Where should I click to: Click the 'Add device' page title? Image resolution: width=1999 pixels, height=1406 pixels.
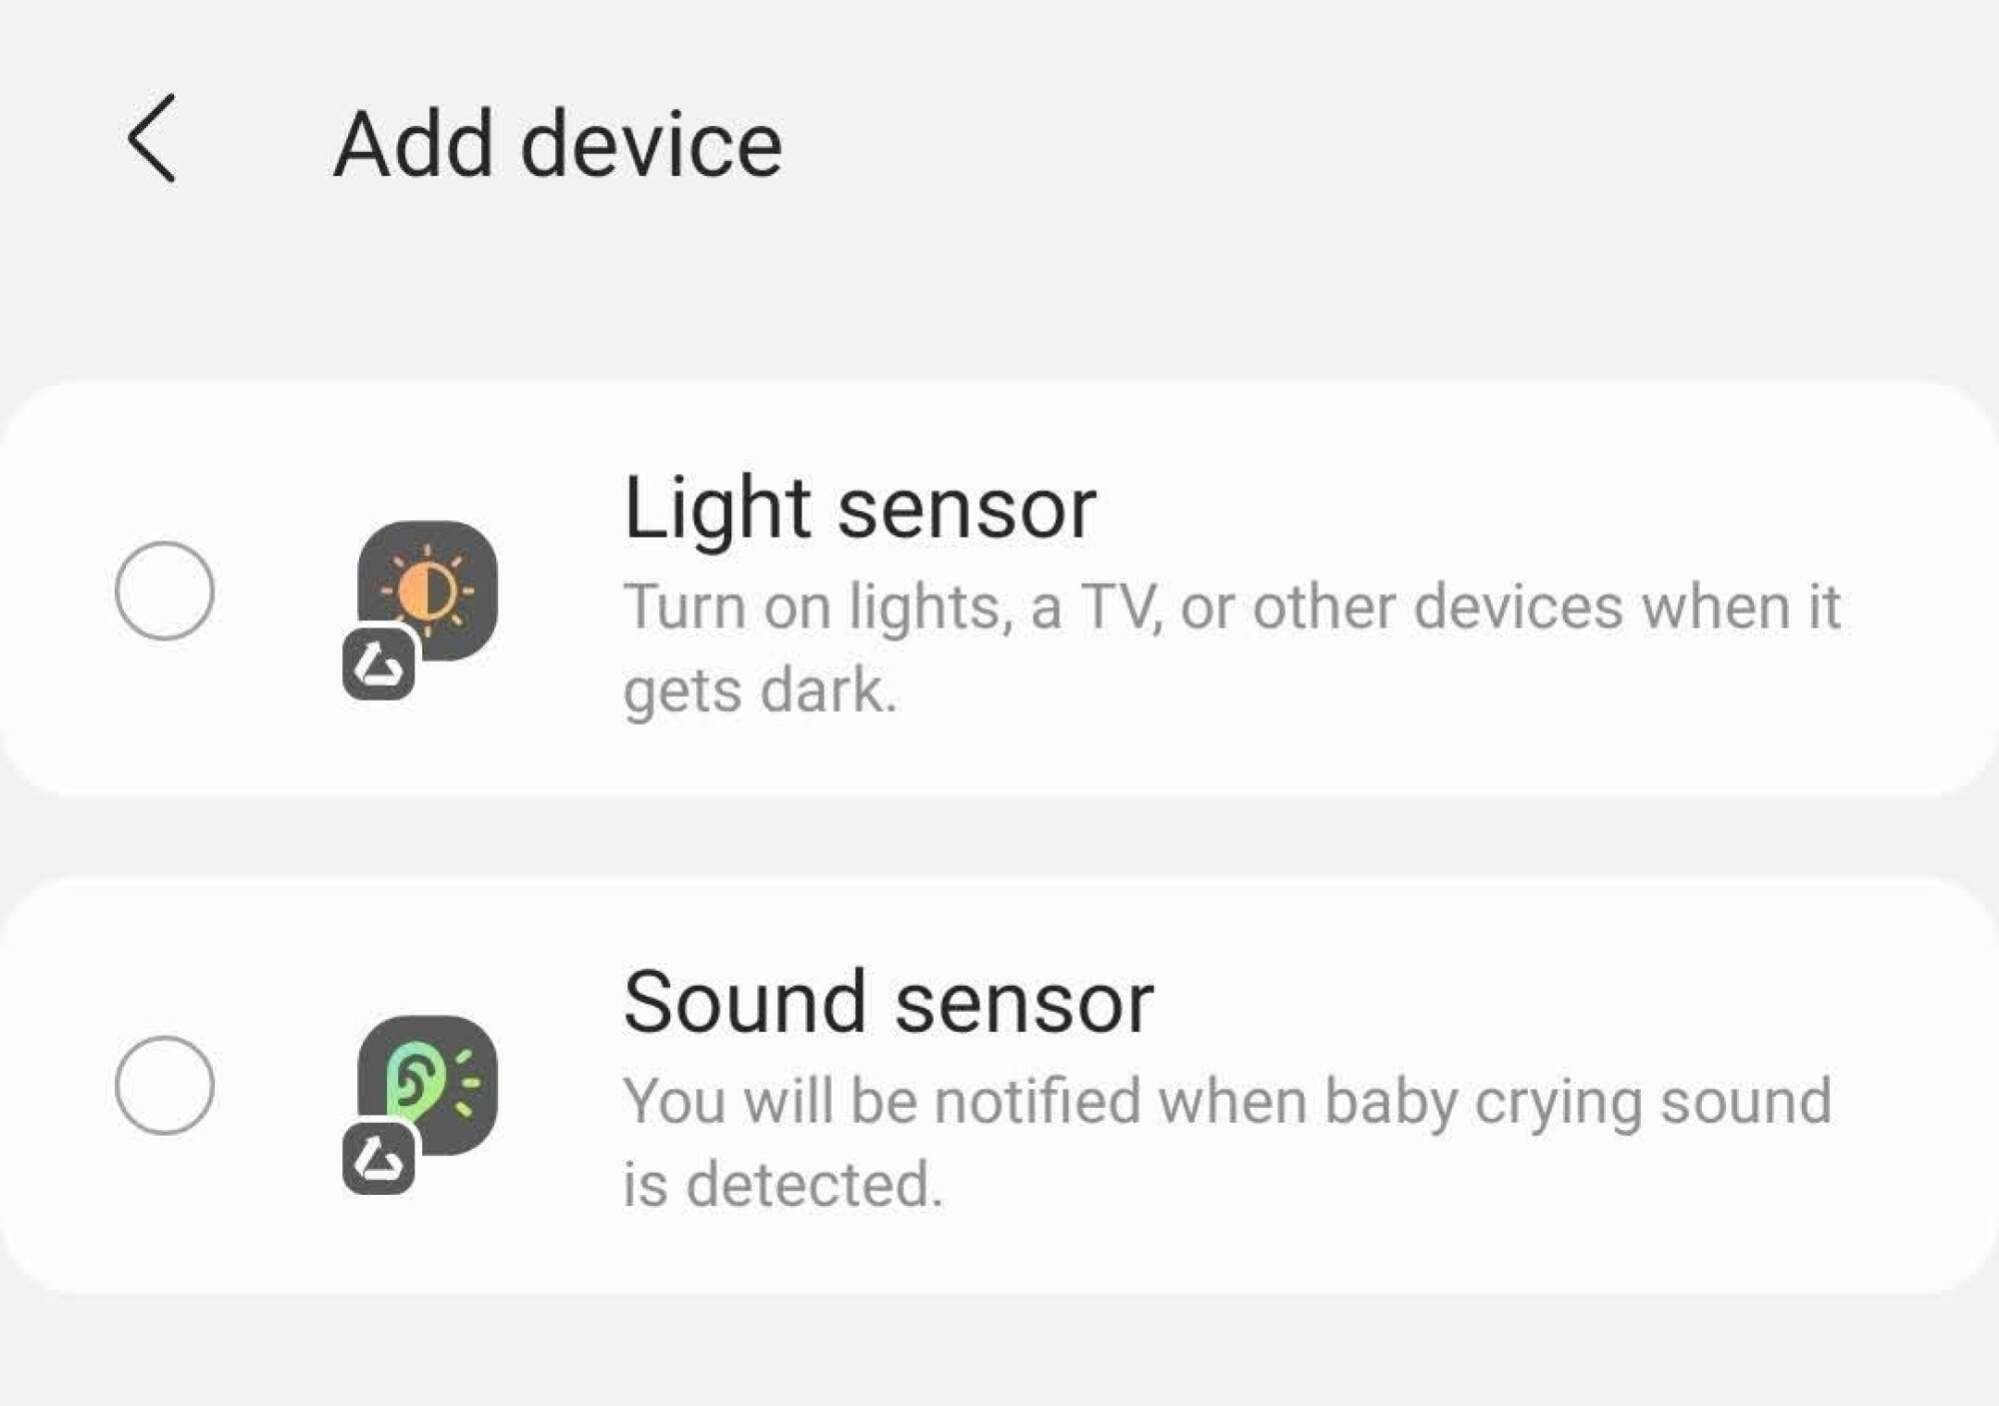click(558, 144)
